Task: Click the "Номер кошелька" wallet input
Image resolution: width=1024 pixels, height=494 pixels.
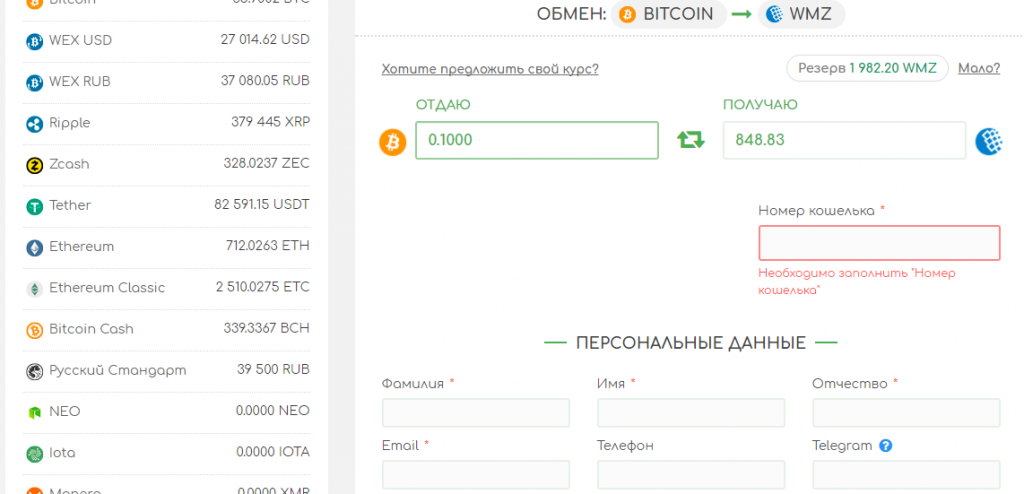Action: (x=879, y=243)
